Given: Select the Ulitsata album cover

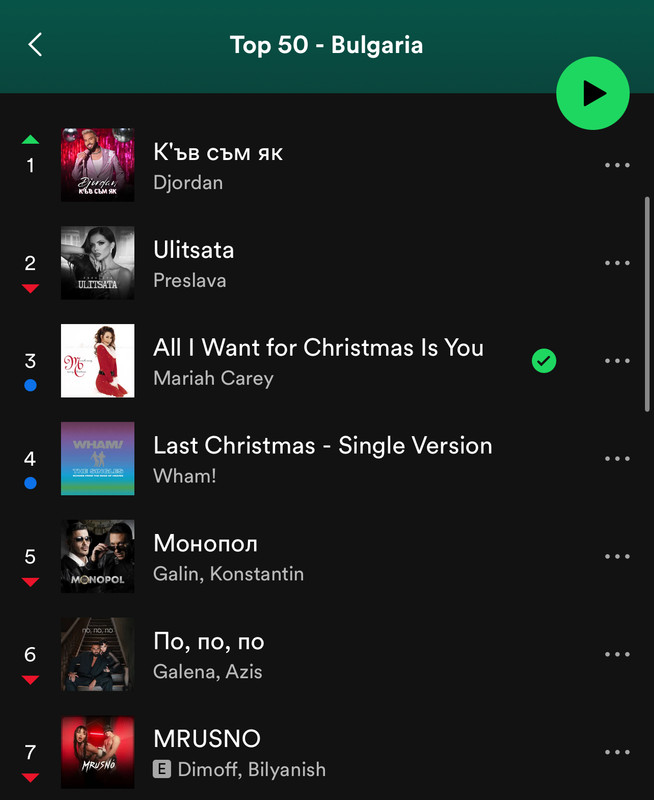Looking at the screenshot, I should coord(97,263).
